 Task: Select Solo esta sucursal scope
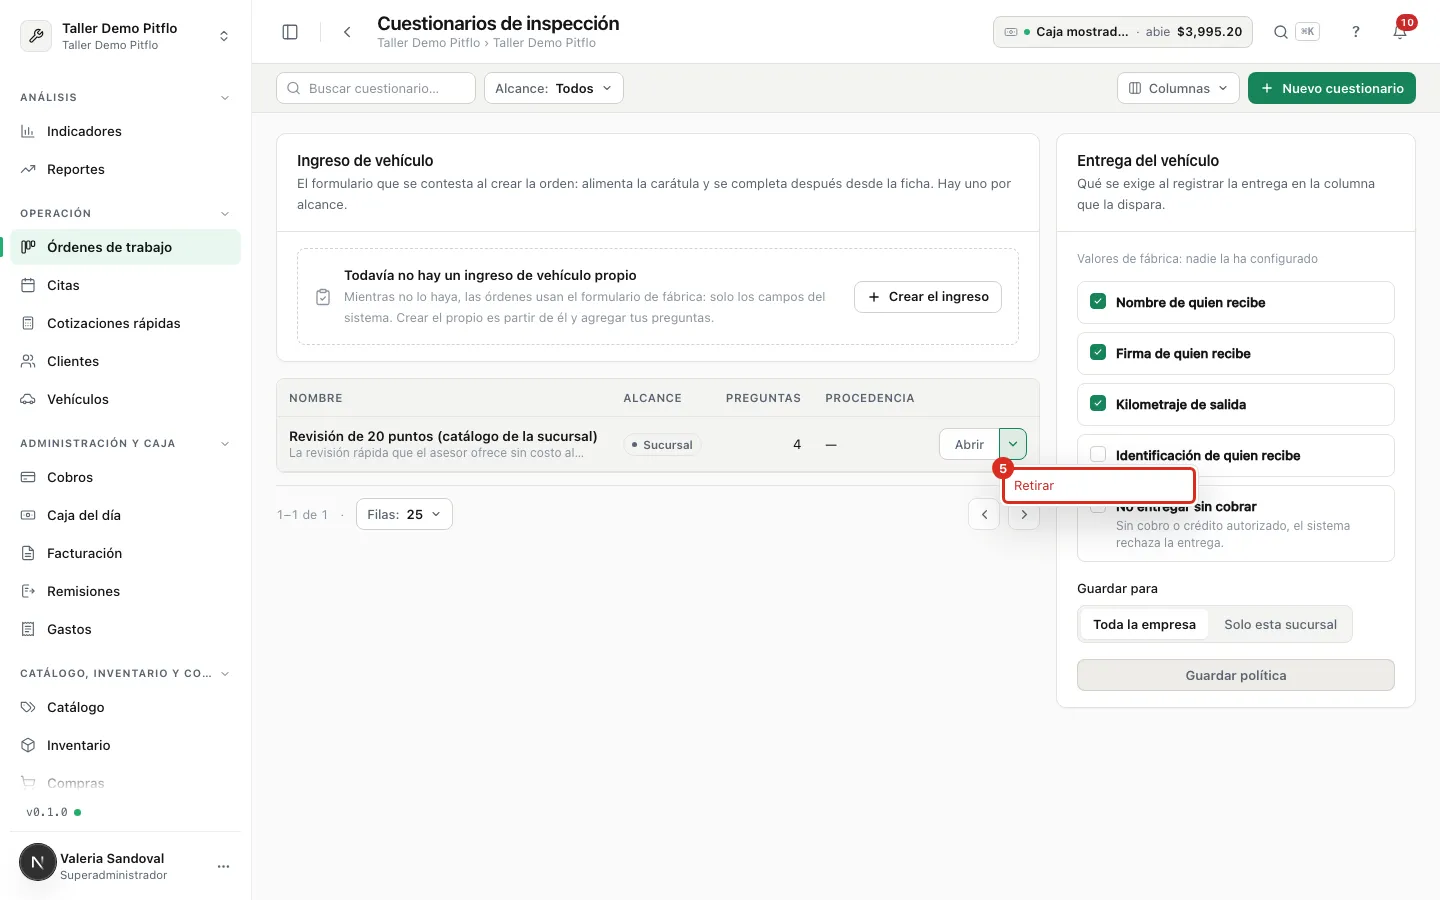coord(1280,624)
